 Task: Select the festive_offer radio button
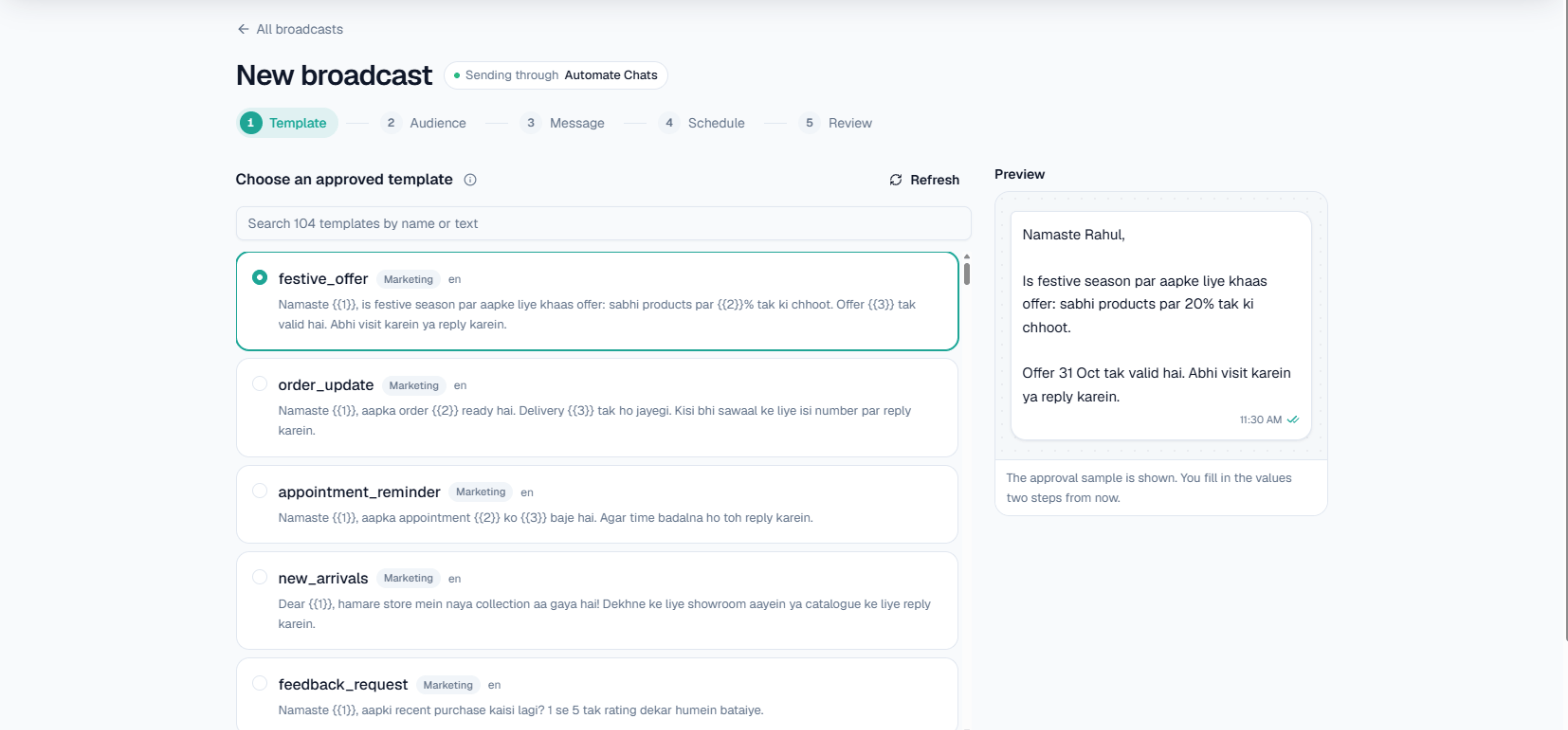pos(260,277)
